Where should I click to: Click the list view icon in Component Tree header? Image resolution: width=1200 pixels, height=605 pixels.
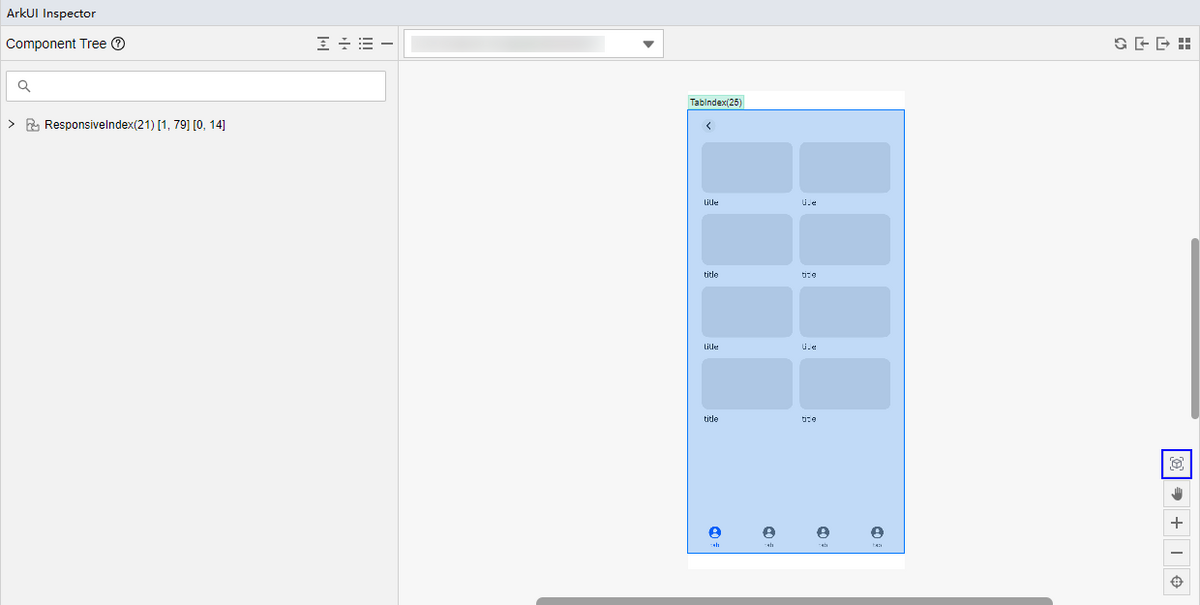[x=366, y=44]
